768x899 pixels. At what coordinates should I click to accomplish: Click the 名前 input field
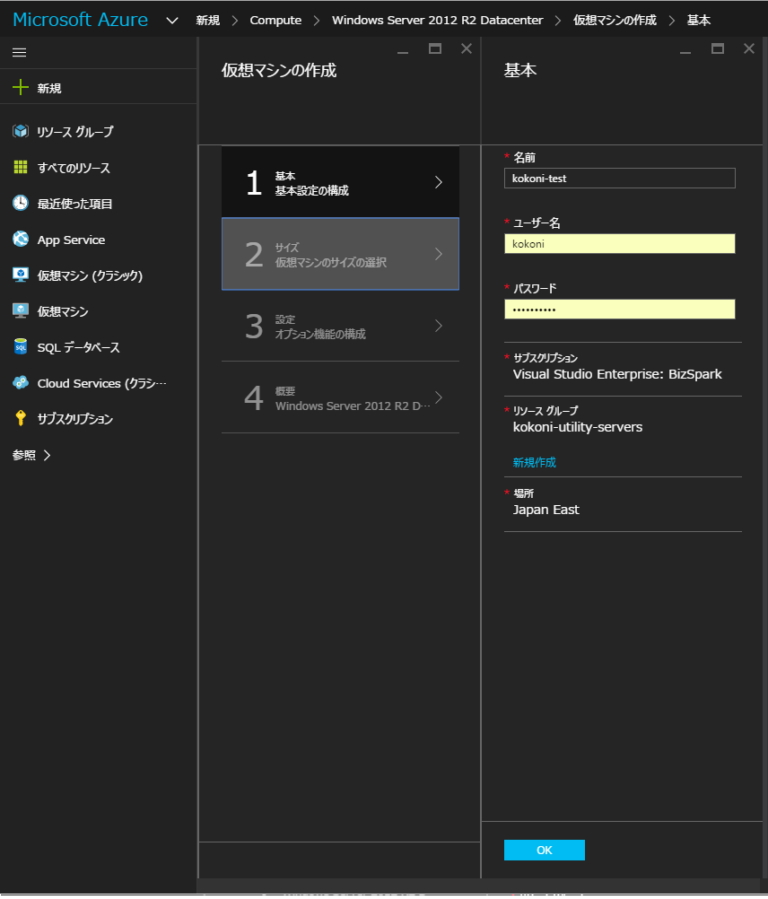pos(620,178)
